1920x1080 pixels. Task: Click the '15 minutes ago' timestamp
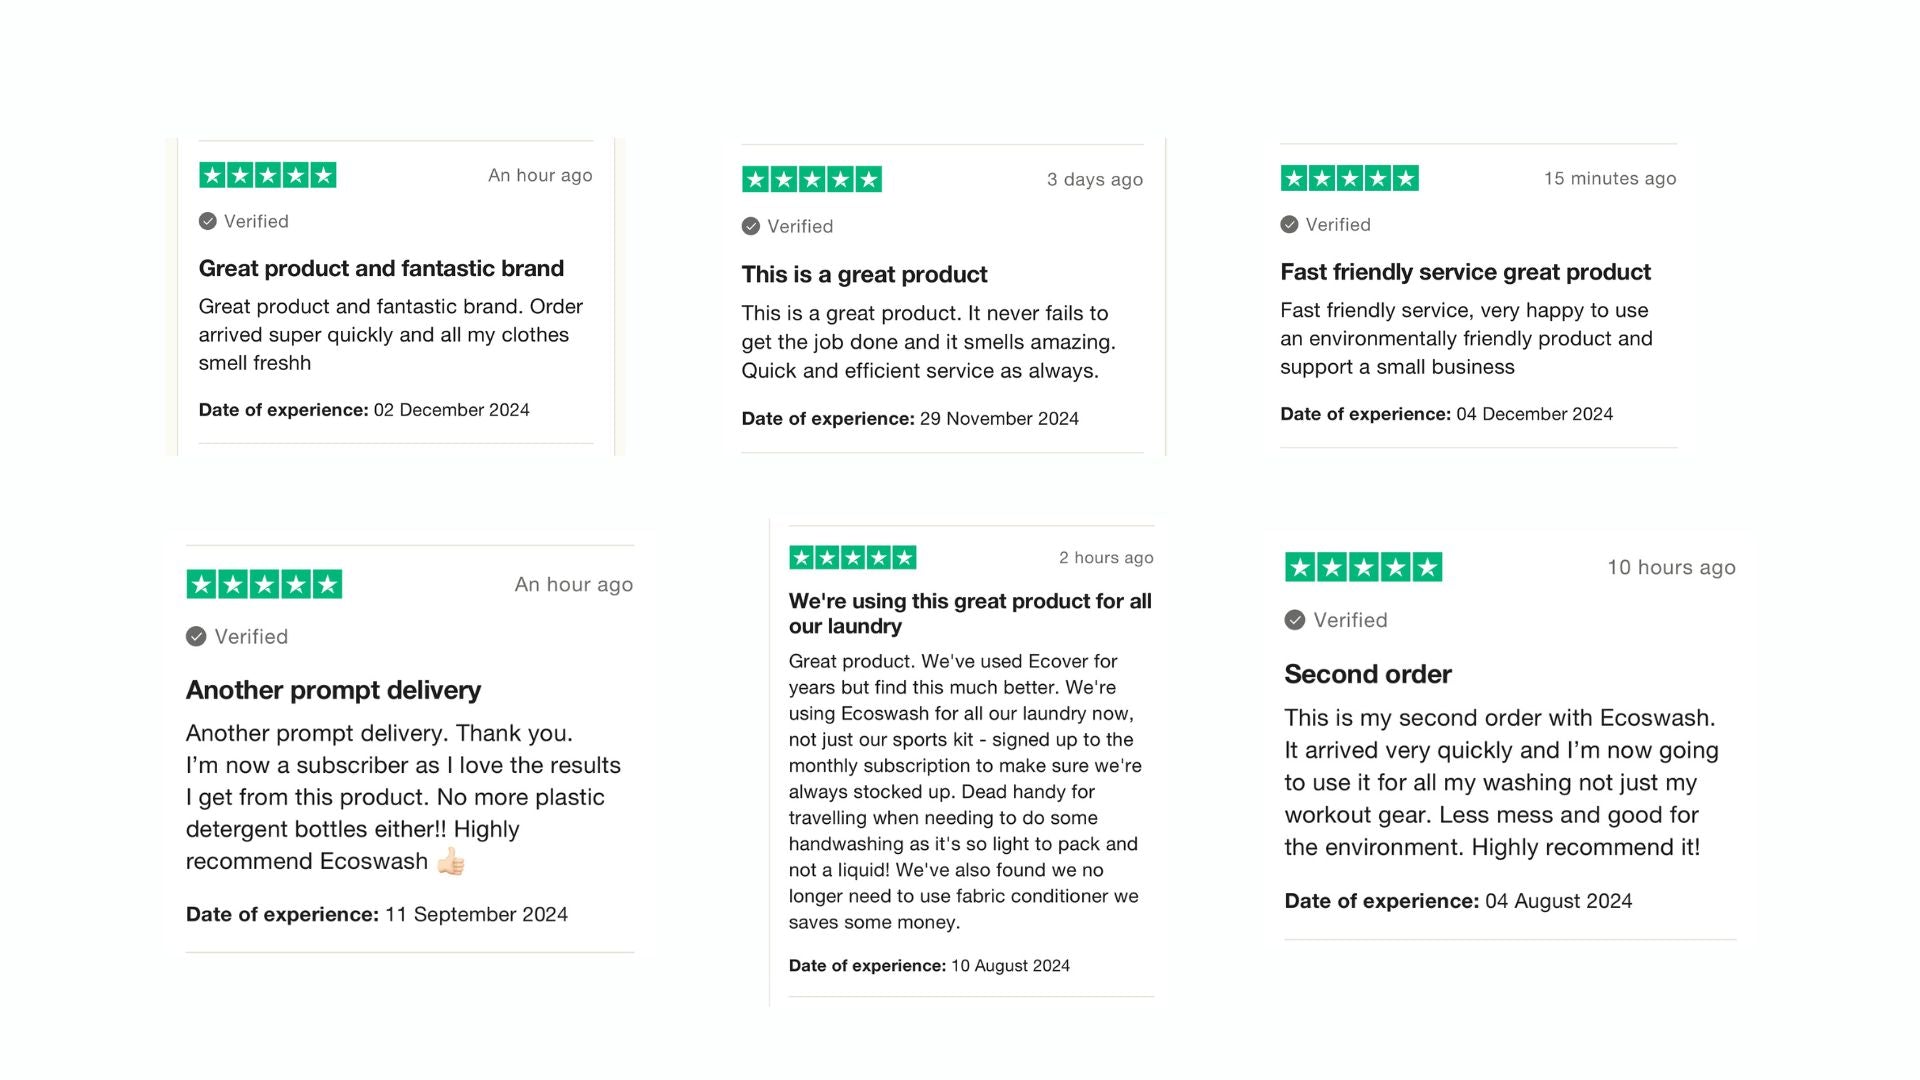[x=1609, y=179]
